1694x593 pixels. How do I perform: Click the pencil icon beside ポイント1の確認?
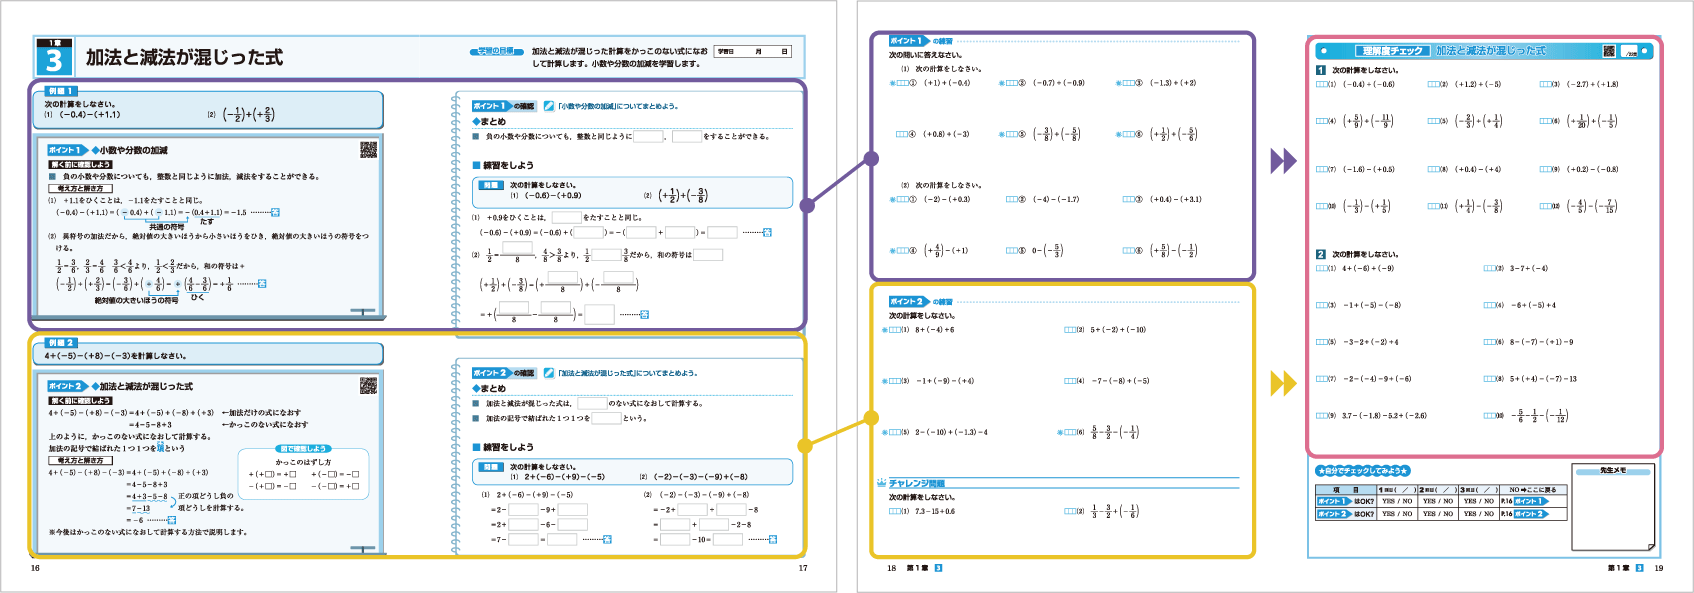549,106
